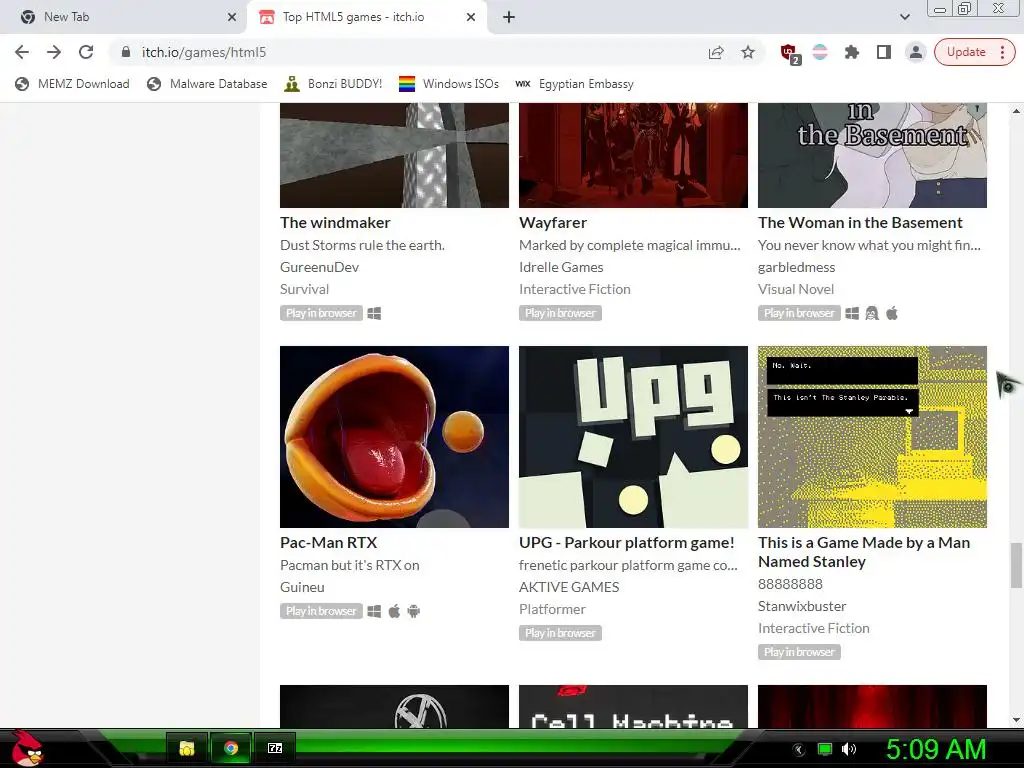Open 7-Zip from the taskbar
The width and height of the screenshot is (1024, 768).
click(x=275, y=748)
